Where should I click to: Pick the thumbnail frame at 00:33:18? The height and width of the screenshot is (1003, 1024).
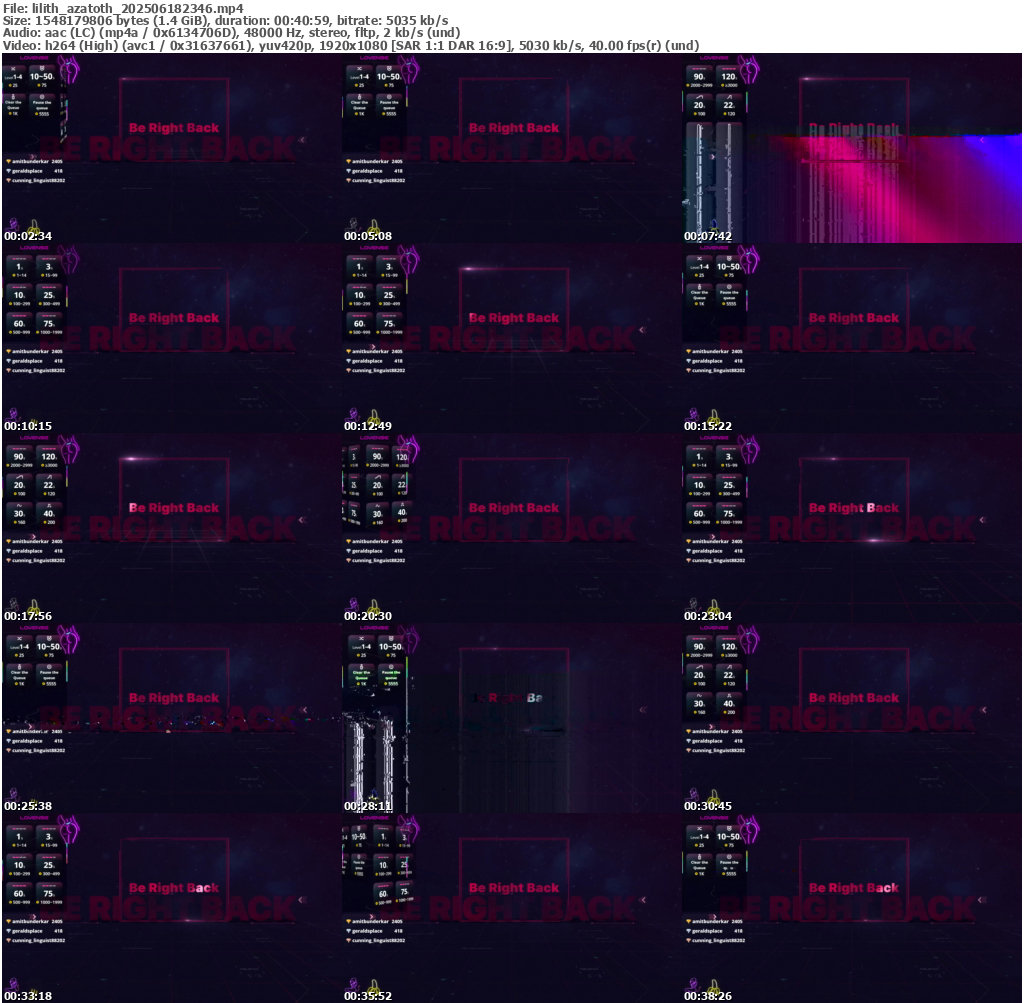[x=172, y=908]
